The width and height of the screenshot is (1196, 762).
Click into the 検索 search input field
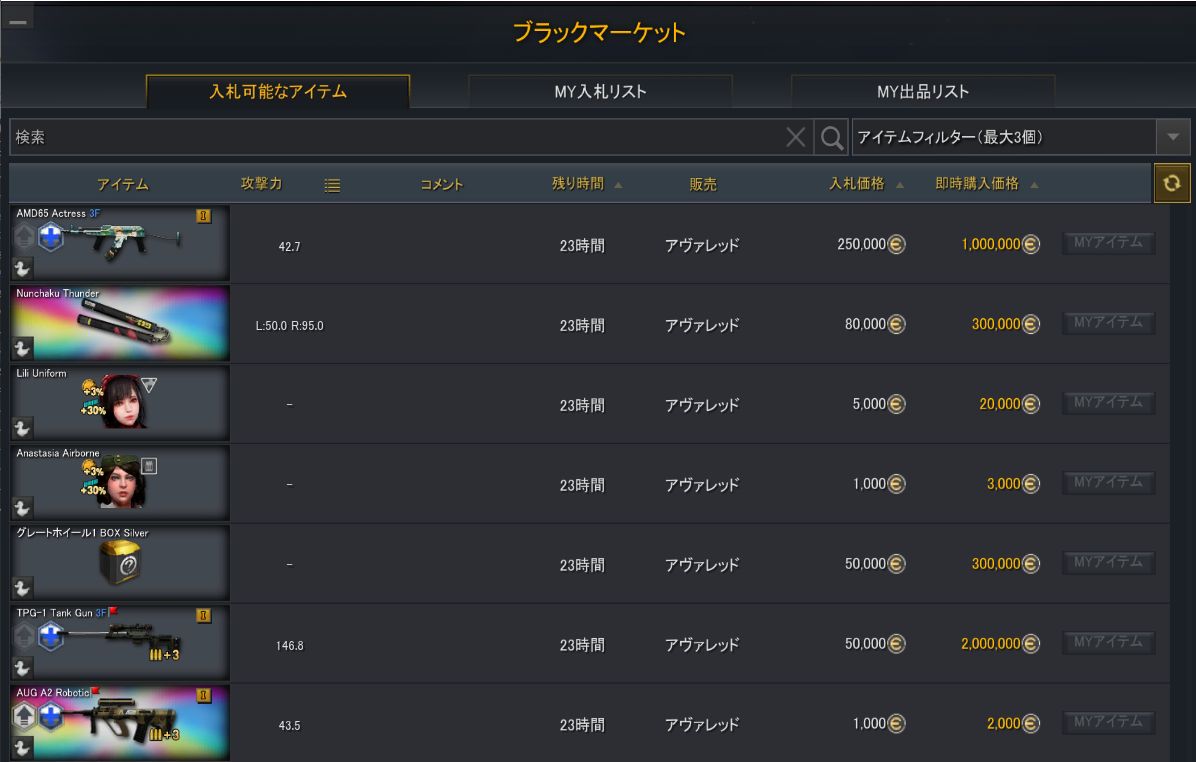point(397,137)
